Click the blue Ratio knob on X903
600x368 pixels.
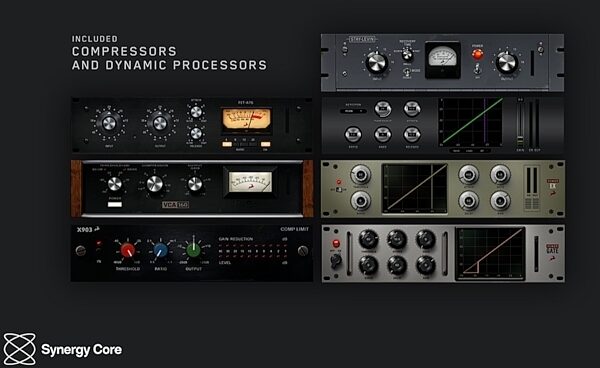pyautogui.click(x=161, y=251)
